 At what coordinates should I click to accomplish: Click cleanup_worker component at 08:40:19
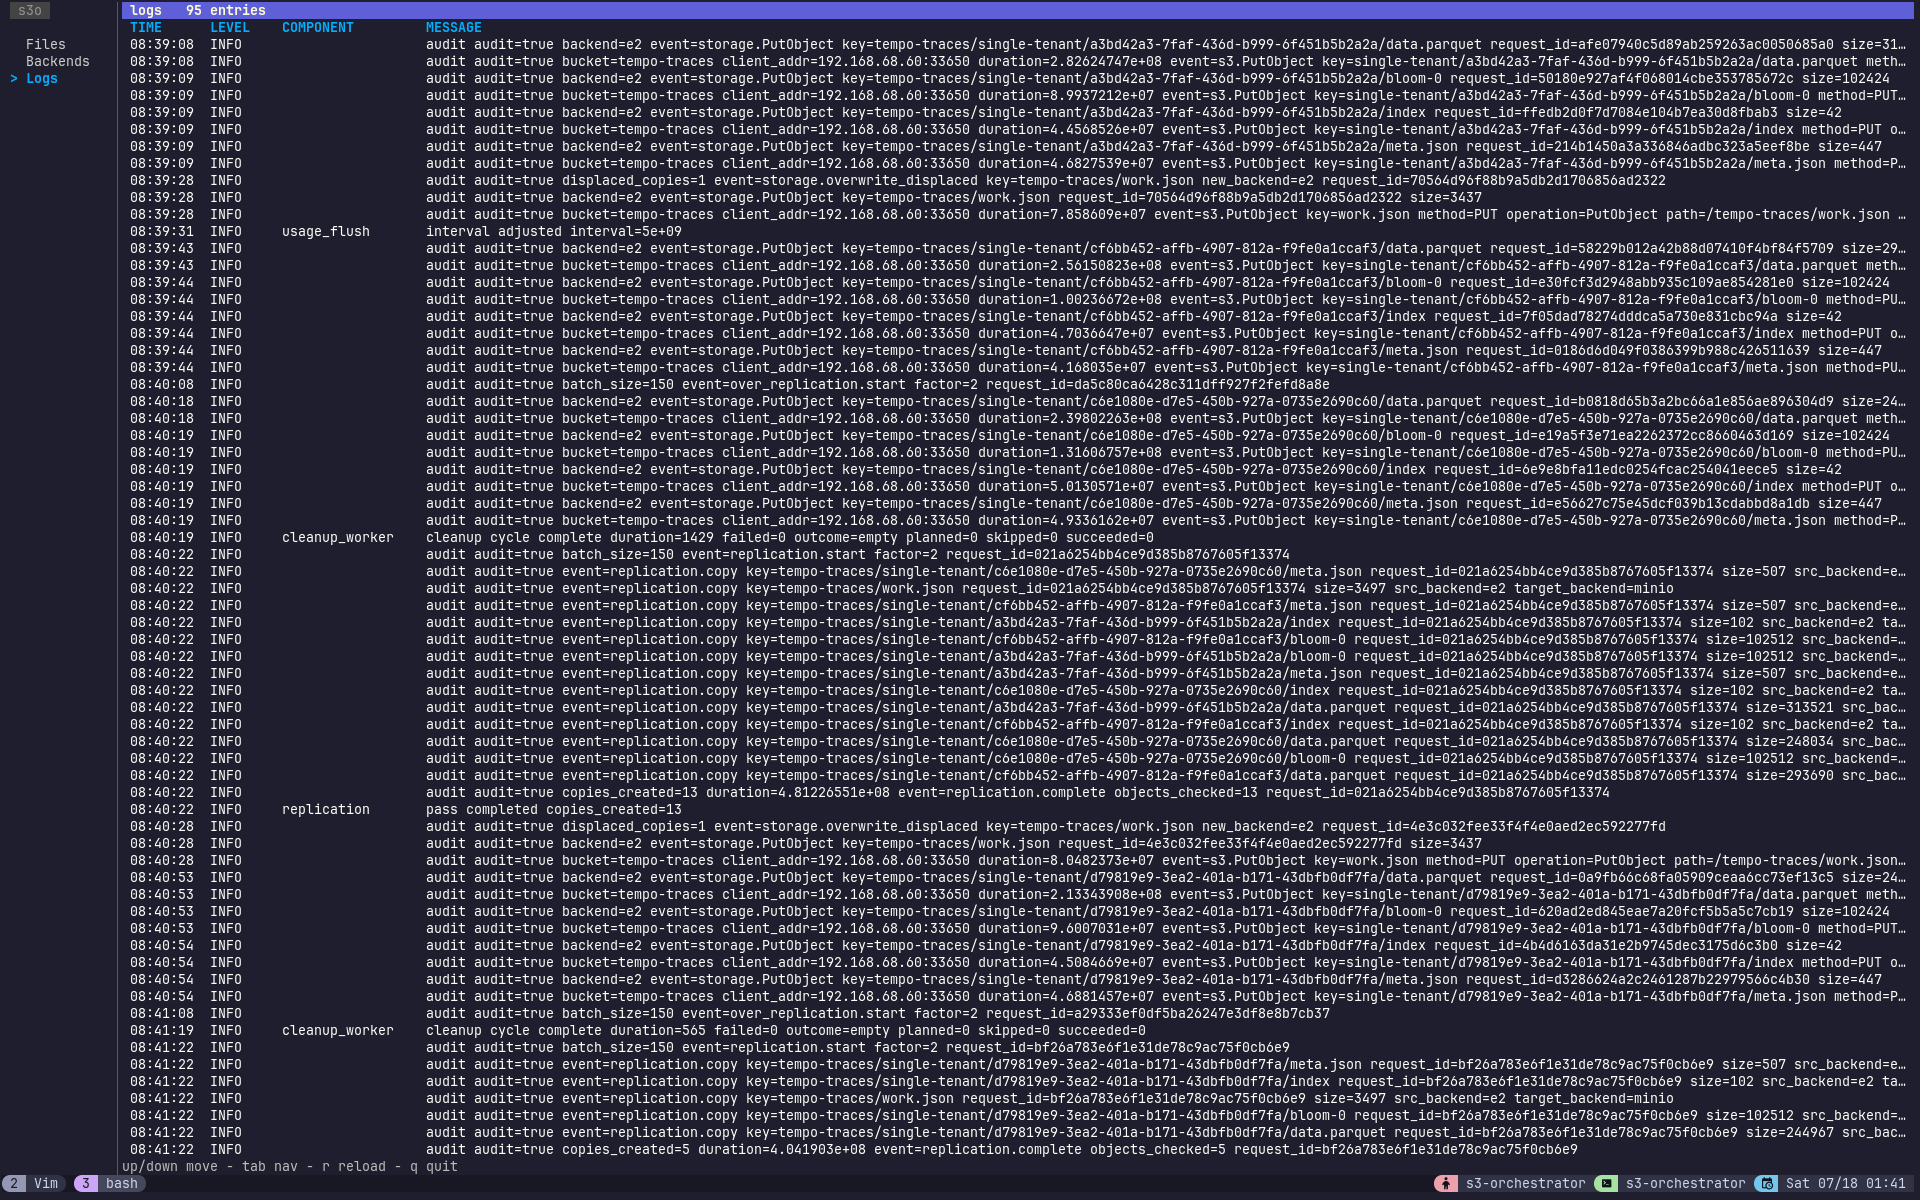point(338,538)
